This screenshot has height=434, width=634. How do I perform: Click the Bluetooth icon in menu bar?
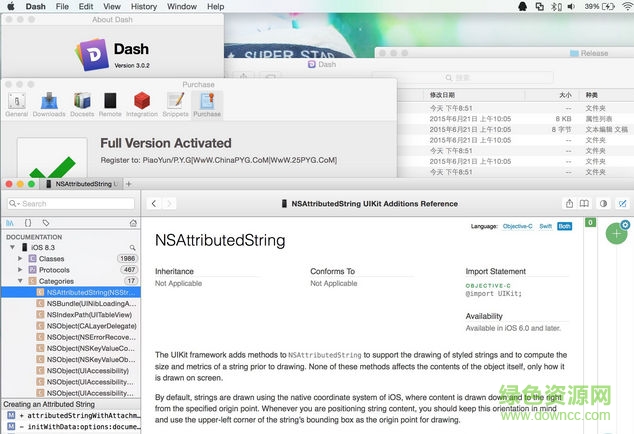coord(557,6)
